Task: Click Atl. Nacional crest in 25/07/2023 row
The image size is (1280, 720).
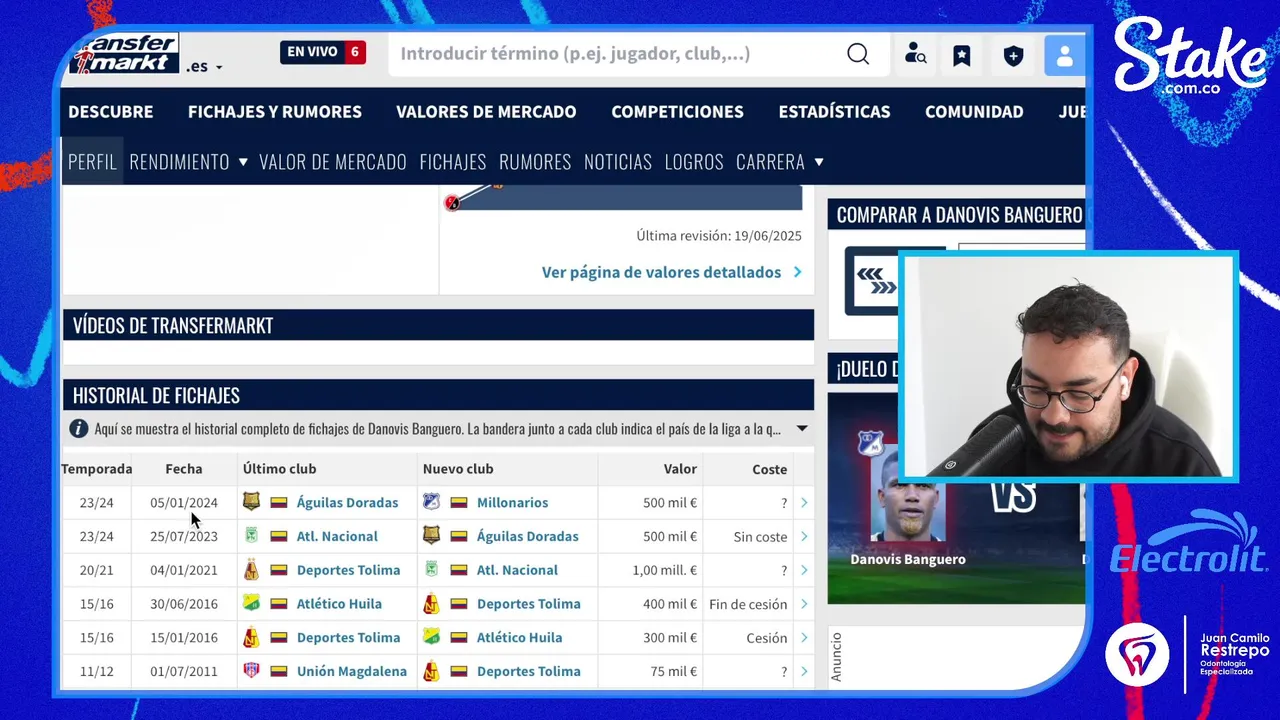Action: (x=251, y=536)
